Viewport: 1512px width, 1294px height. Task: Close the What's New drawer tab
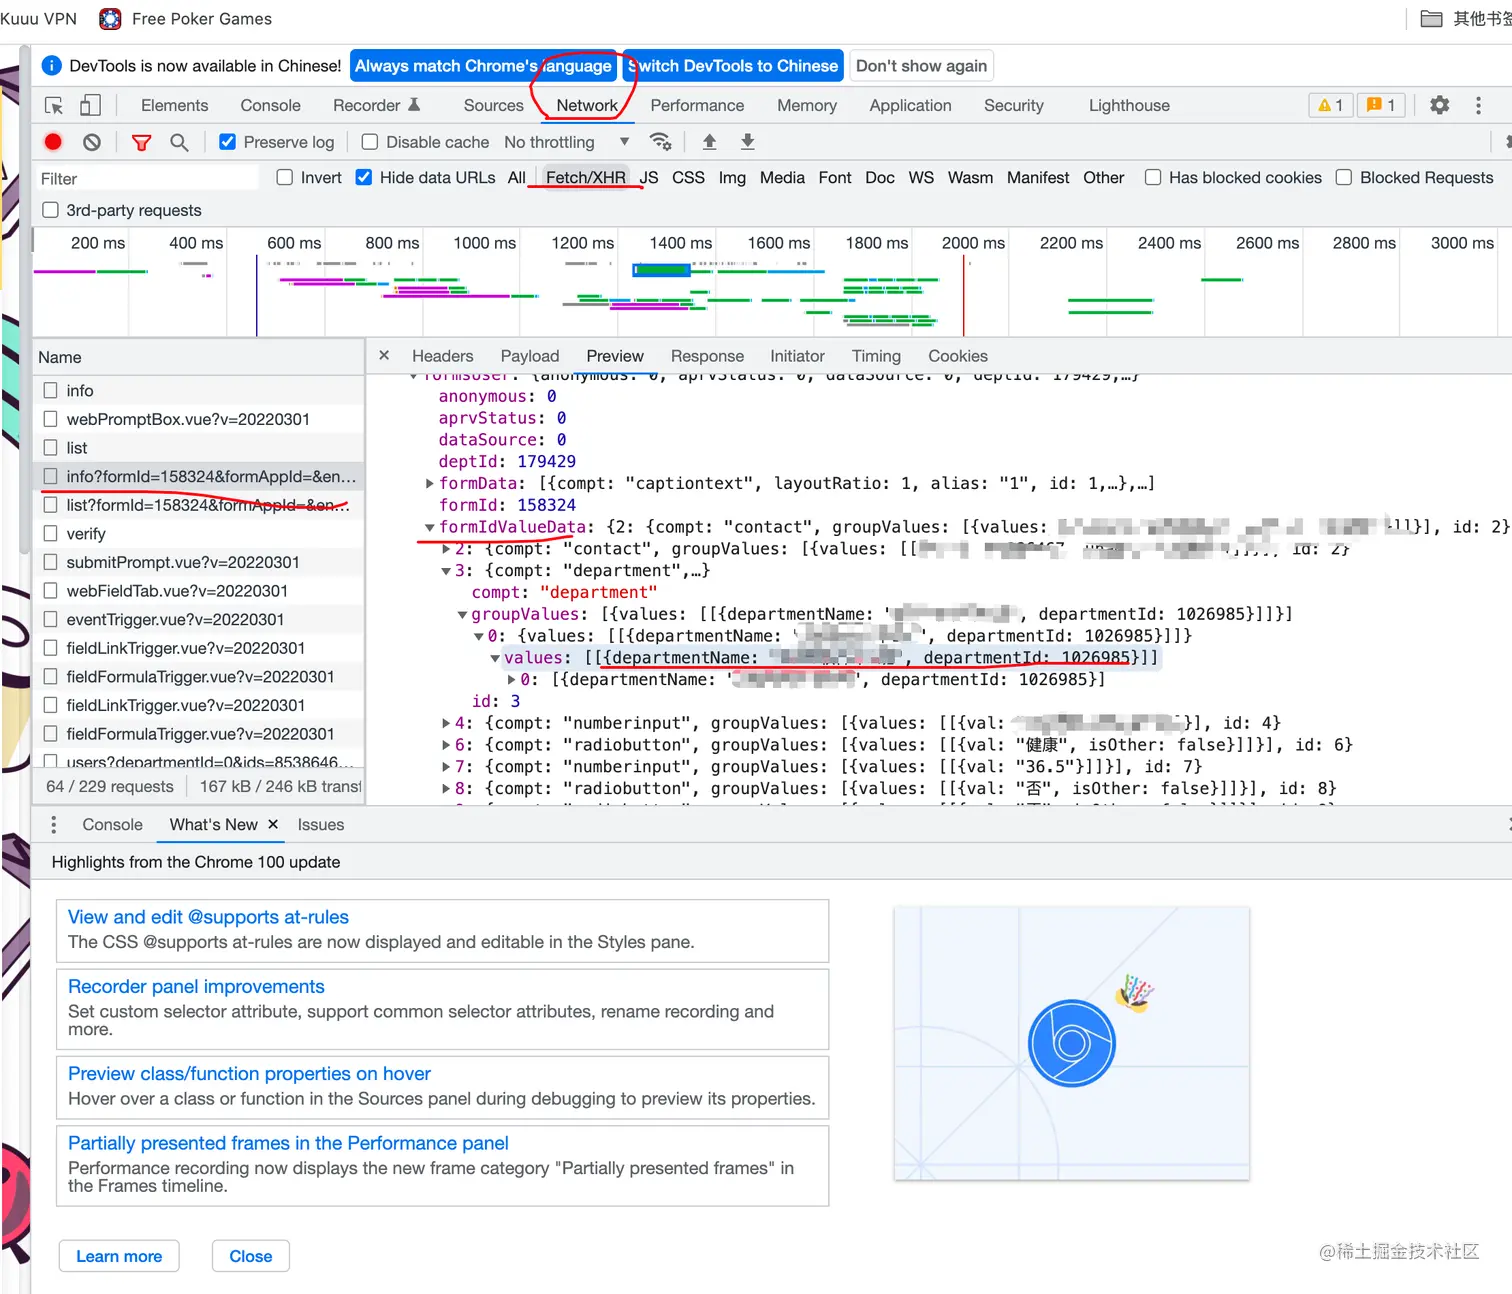[x=273, y=824]
